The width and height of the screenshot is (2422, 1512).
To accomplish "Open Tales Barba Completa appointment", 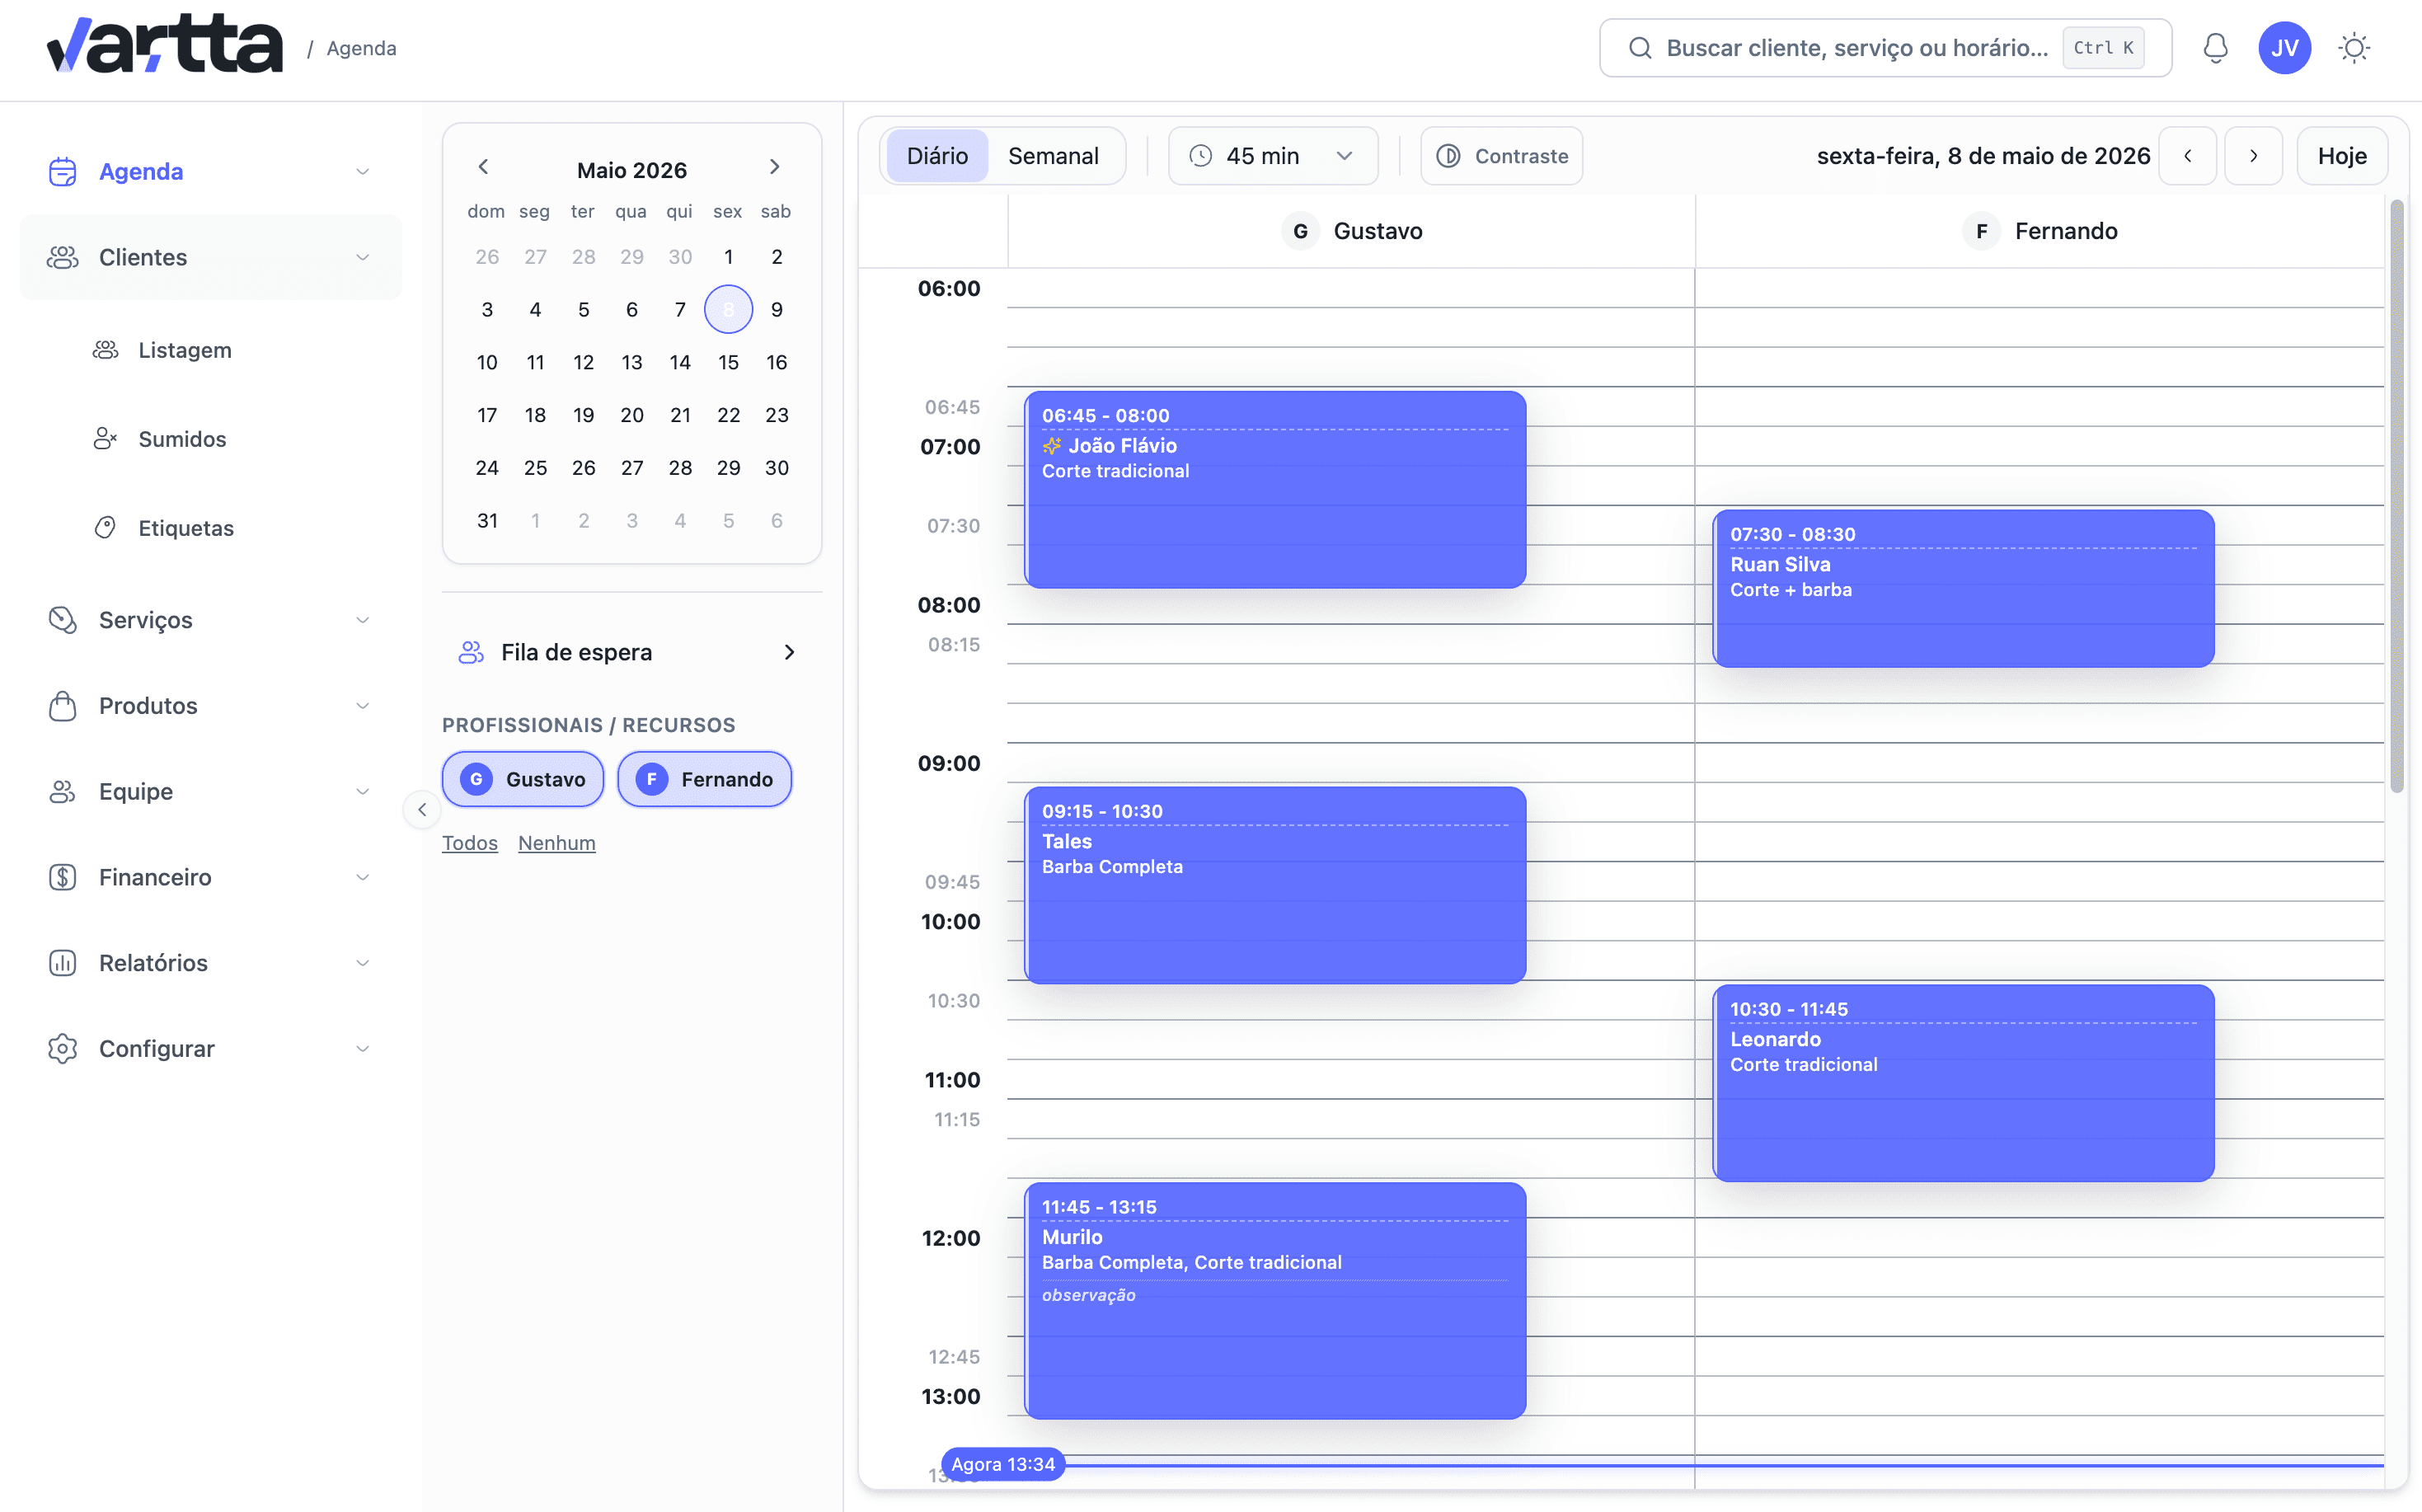I will pyautogui.click(x=1275, y=885).
